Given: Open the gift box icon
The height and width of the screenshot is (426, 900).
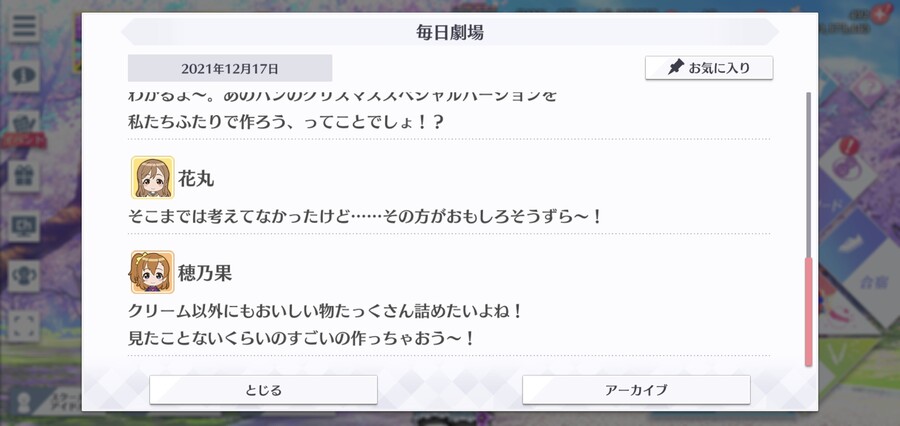Looking at the screenshot, I should point(24,176).
